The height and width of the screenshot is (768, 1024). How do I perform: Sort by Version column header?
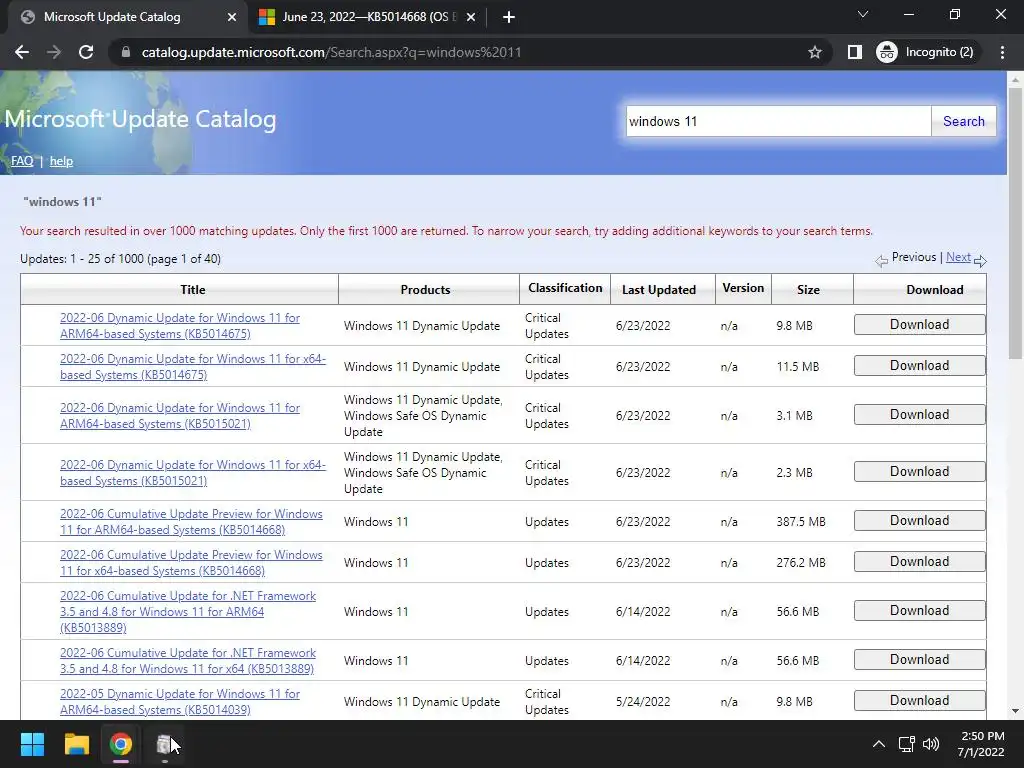(x=743, y=288)
